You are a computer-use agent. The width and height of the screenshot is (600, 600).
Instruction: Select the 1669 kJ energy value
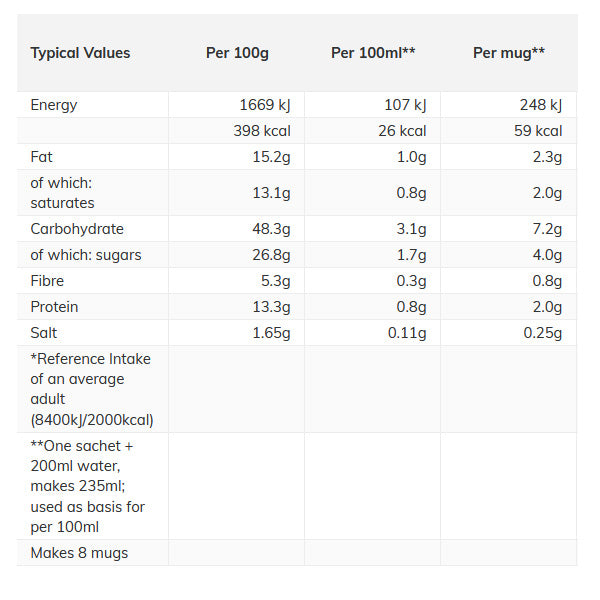(265, 105)
